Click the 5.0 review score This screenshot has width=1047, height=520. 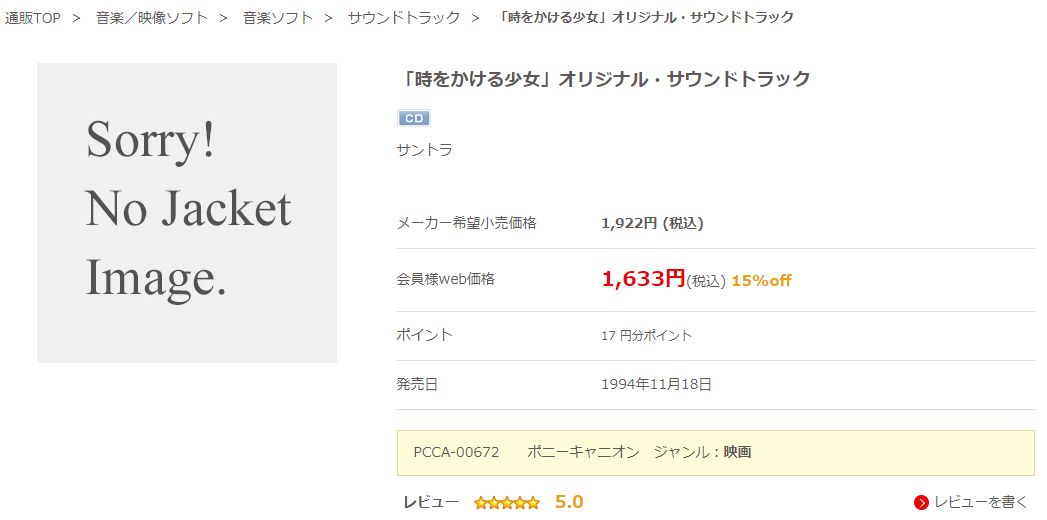pyautogui.click(x=569, y=502)
